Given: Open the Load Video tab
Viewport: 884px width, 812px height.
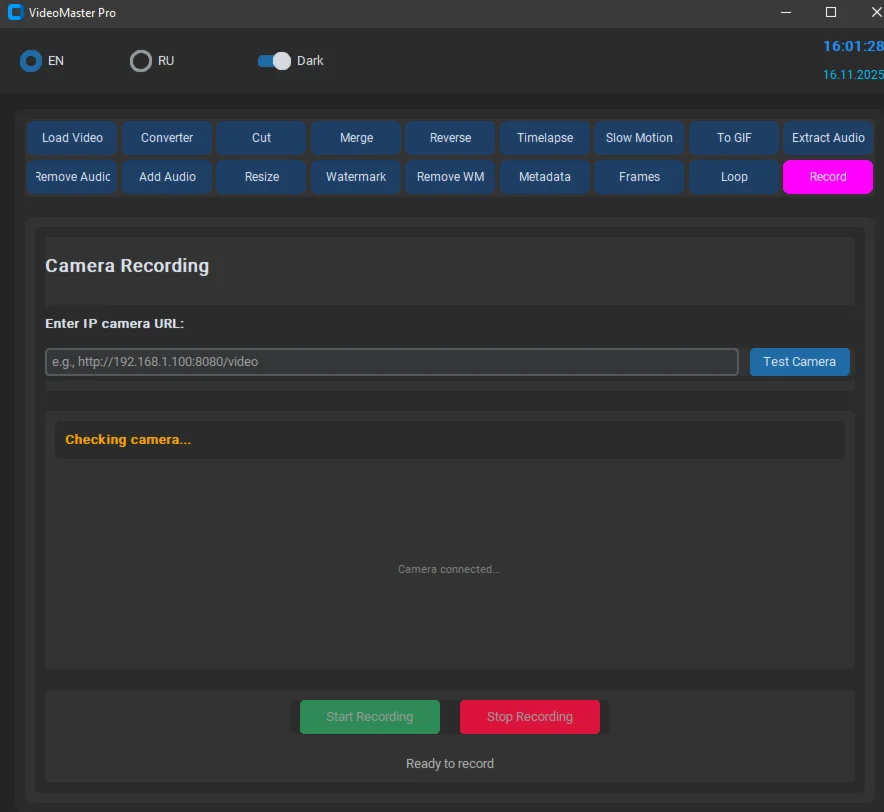Looking at the screenshot, I should (x=72, y=138).
